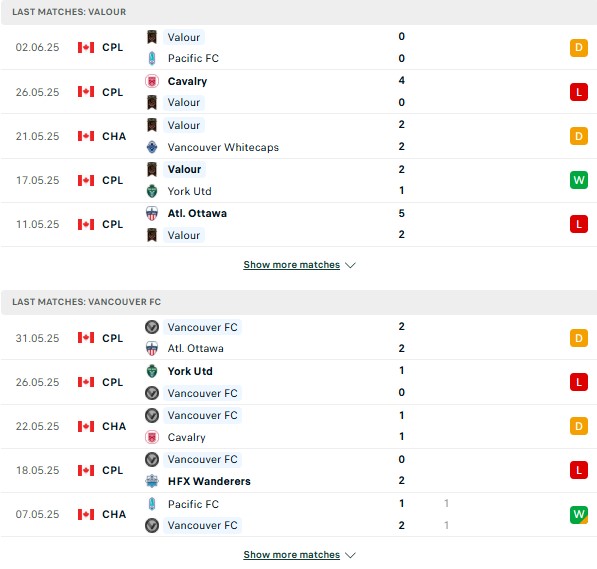
Task: Click Atl. Ottawa crest in 11.05.25 match
Action: 152,213
